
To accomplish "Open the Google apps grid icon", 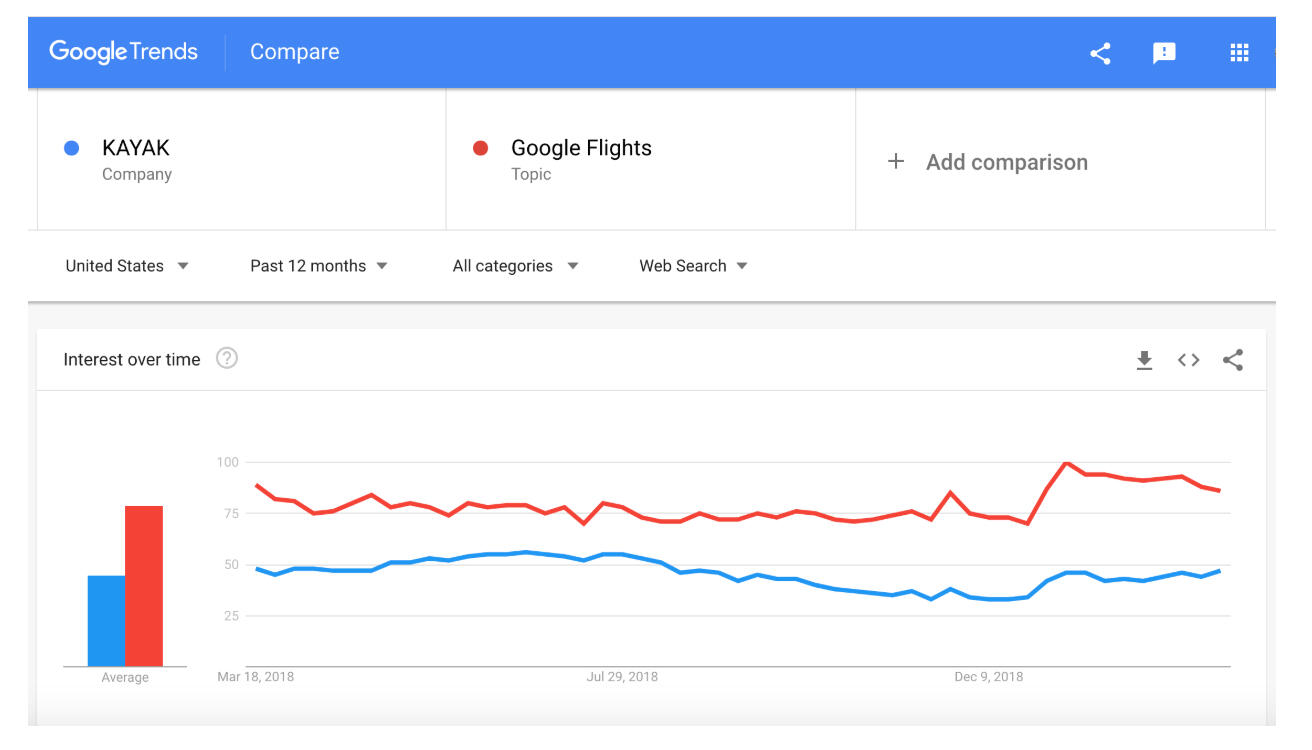I will click(x=1239, y=53).
